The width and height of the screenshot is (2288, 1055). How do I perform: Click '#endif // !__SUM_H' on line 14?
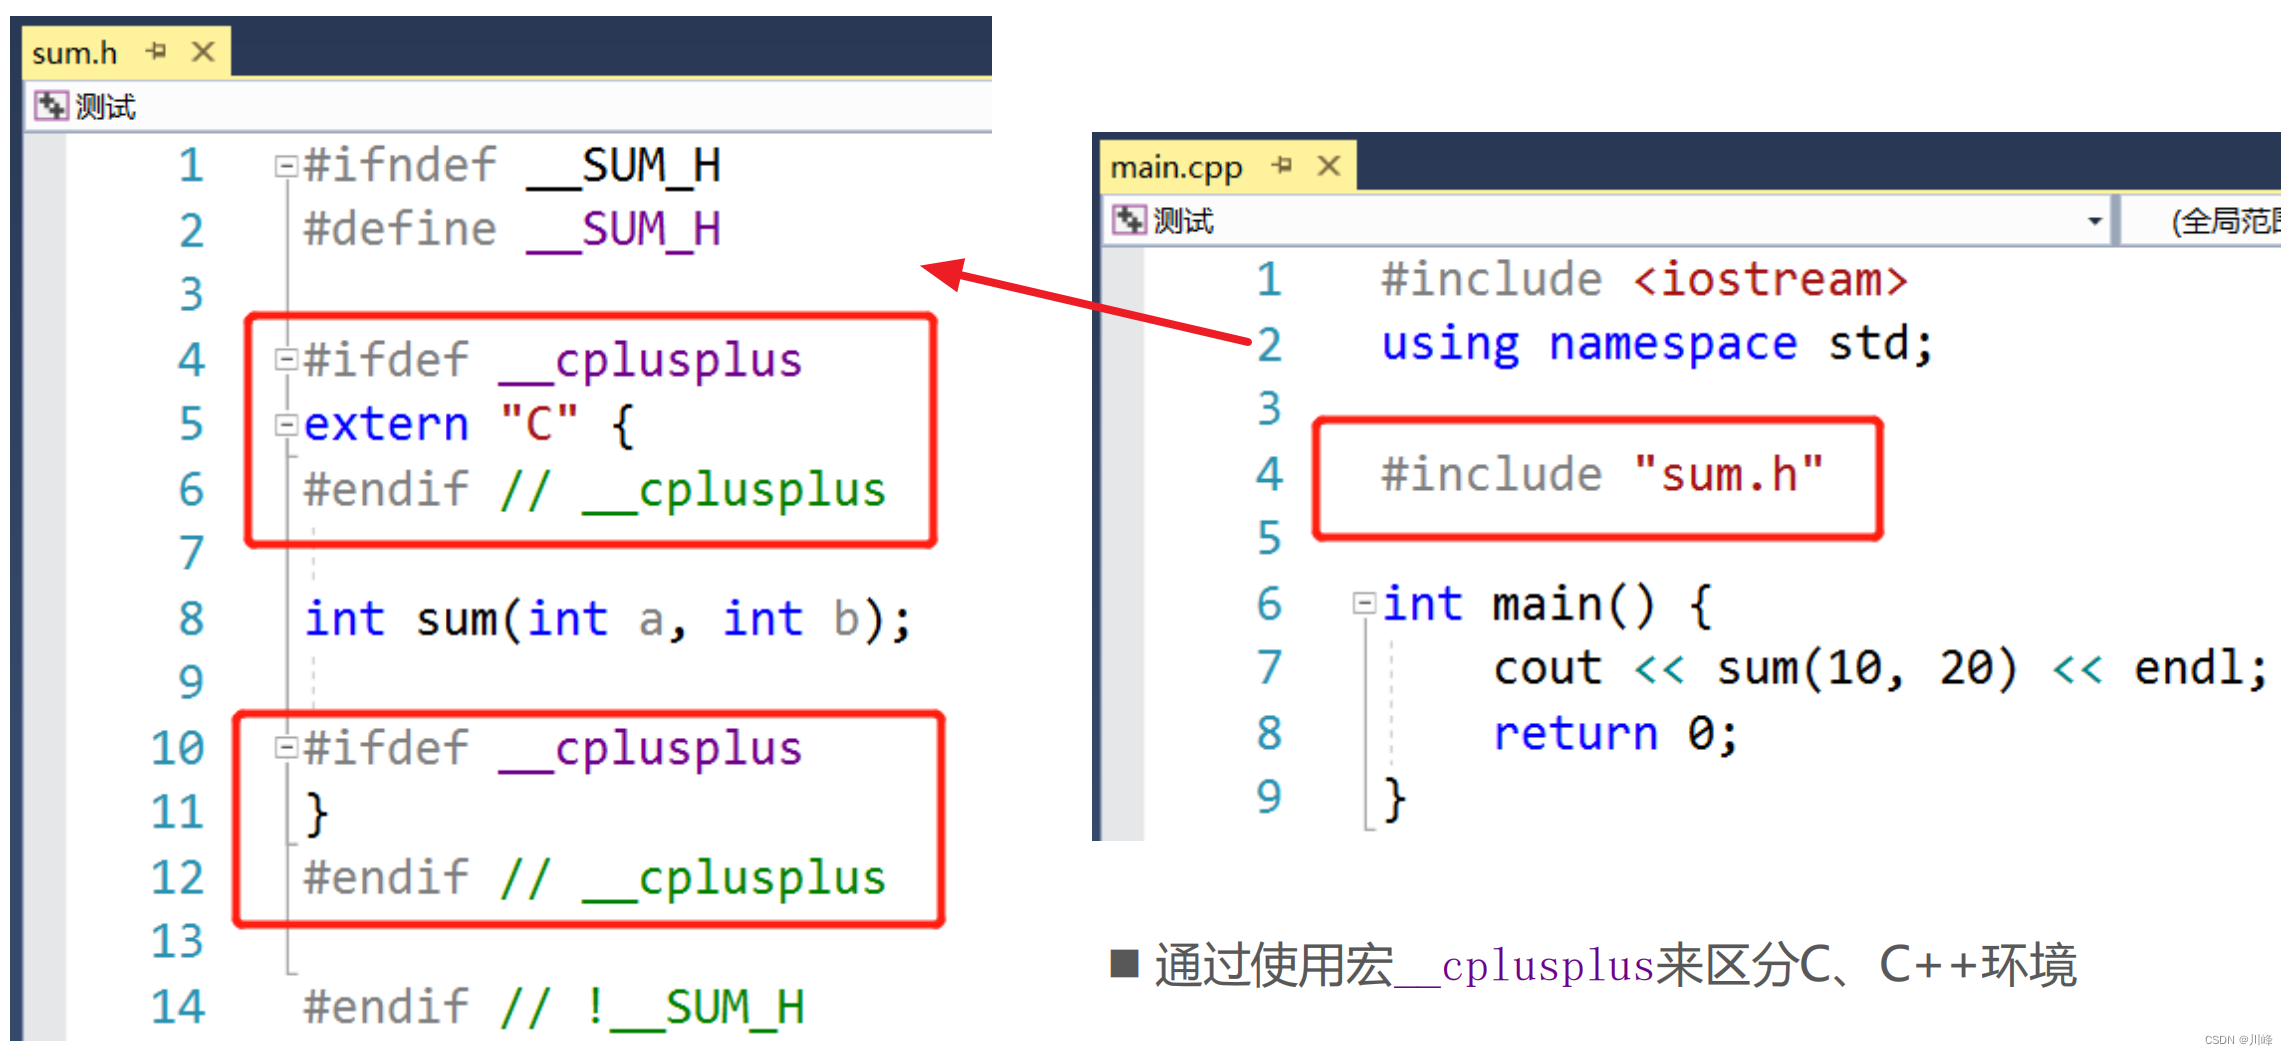(553, 1006)
